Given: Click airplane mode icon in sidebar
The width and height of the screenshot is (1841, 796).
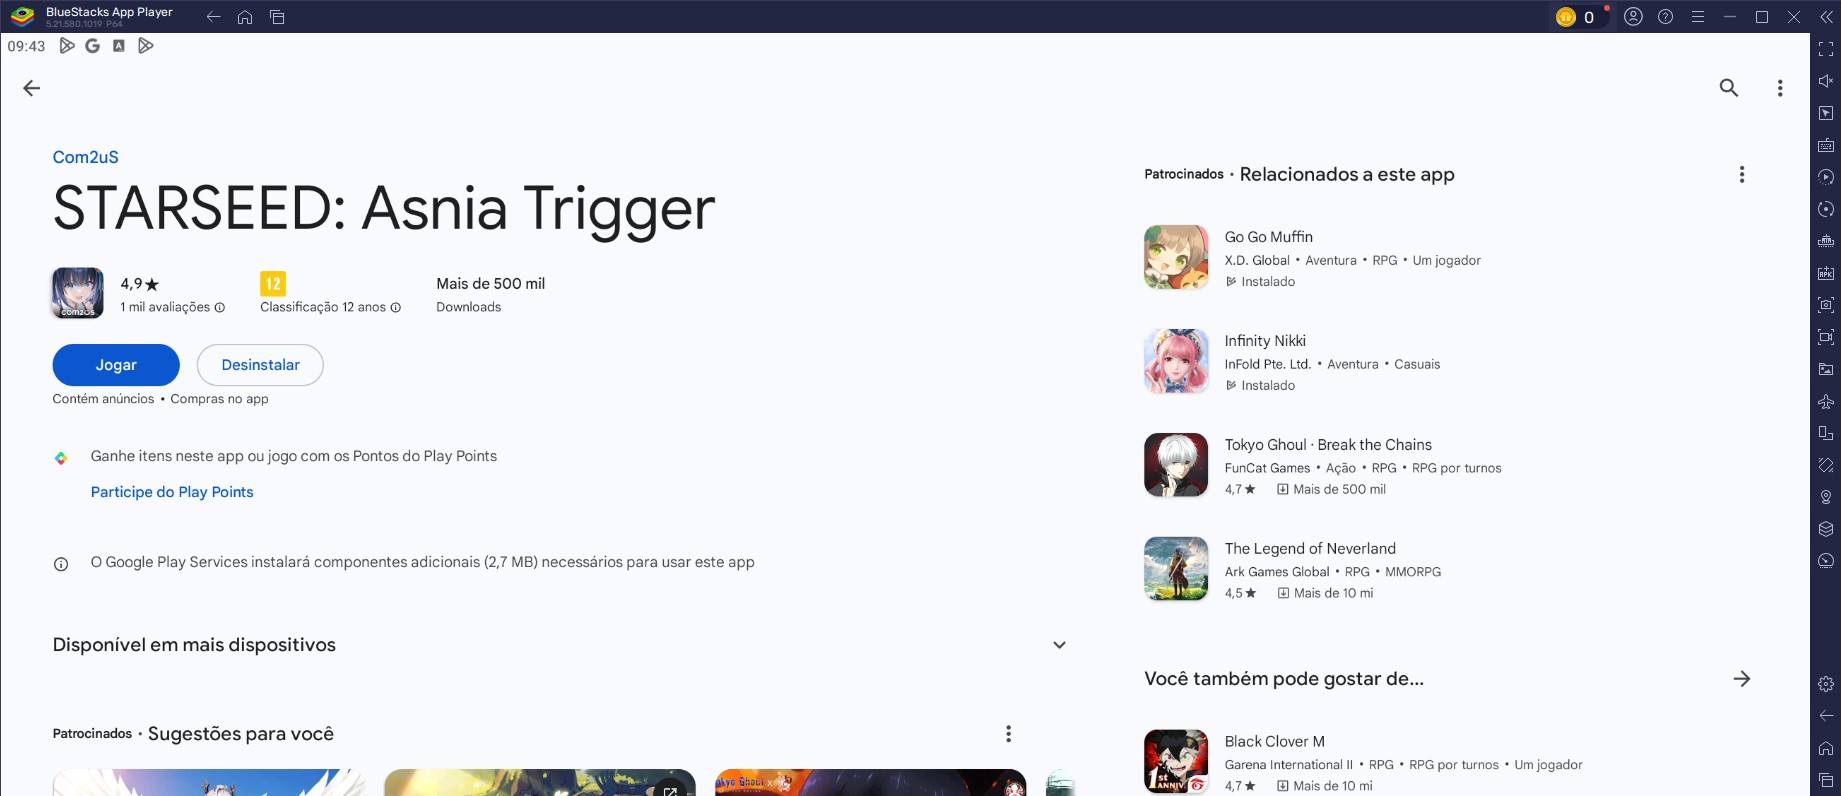Looking at the screenshot, I should click(x=1826, y=401).
